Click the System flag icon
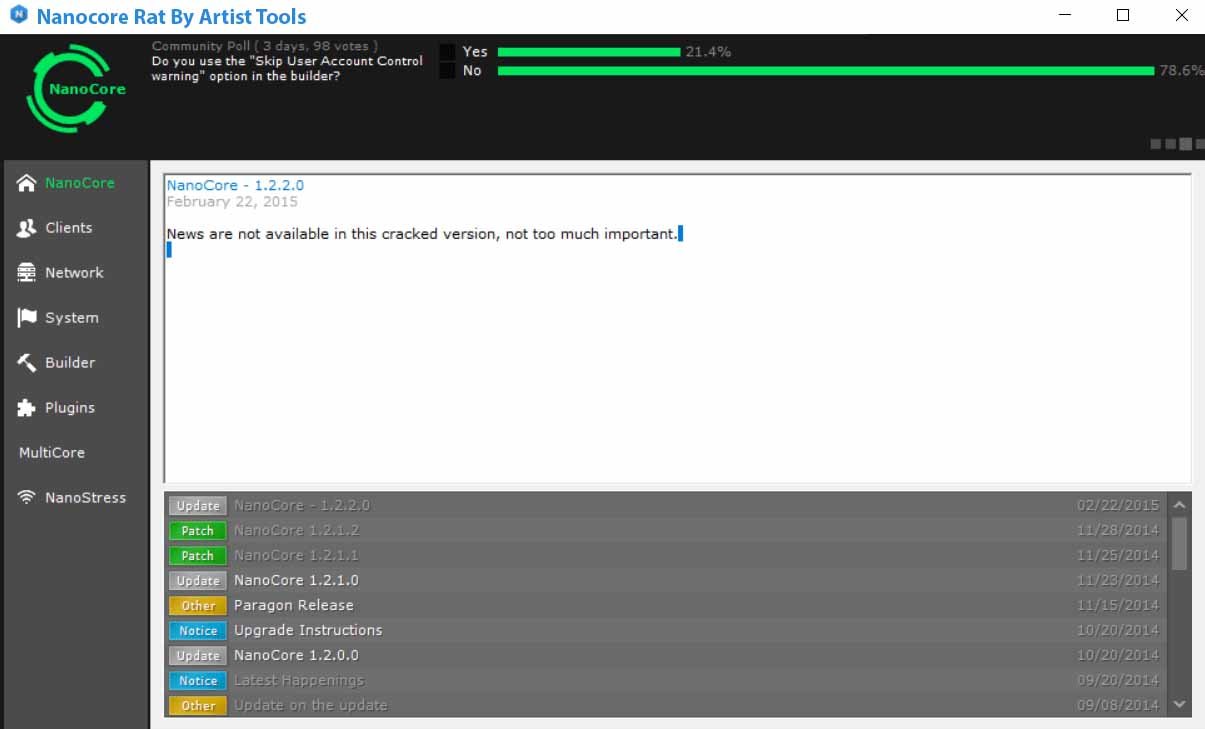This screenshot has height=729, width=1205. pos(27,318)
